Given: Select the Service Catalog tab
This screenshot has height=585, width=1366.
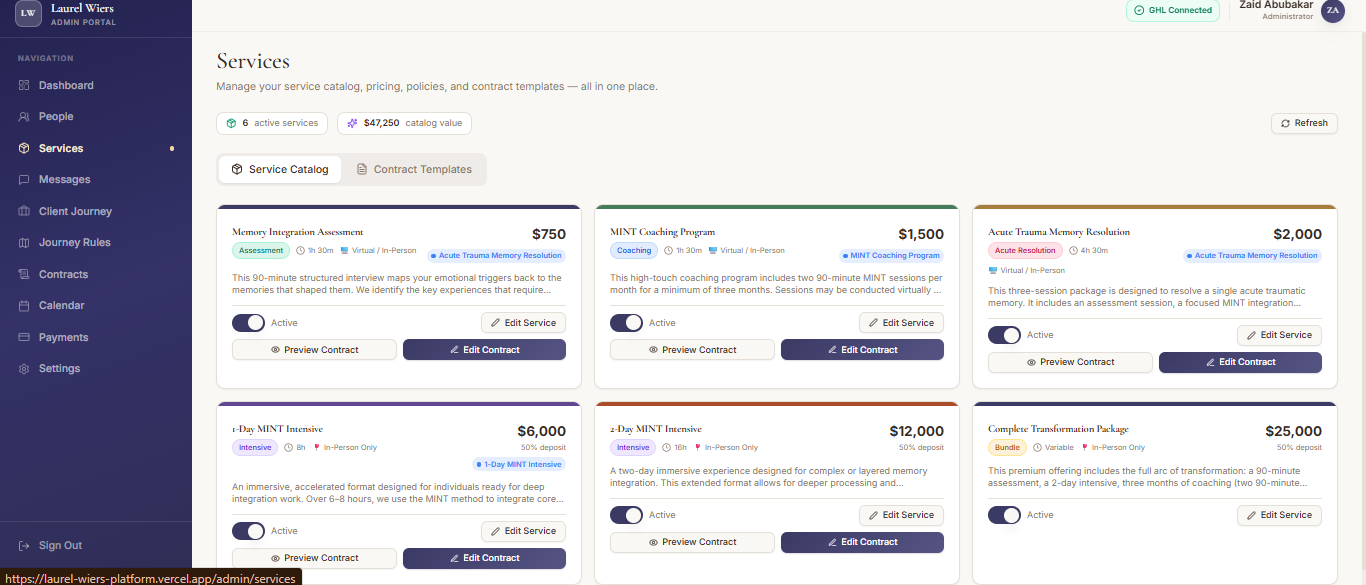Looking at the screenshot, I should tap(280, 170).
